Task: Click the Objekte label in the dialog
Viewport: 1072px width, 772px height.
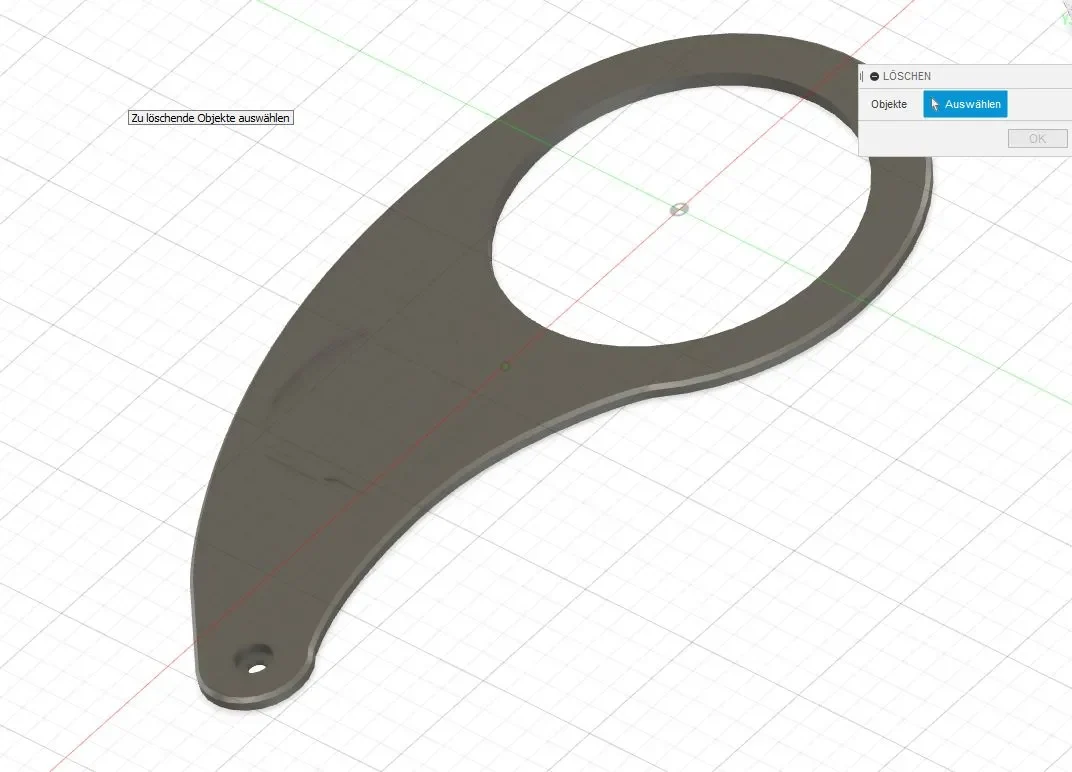Action: [889, 104]
